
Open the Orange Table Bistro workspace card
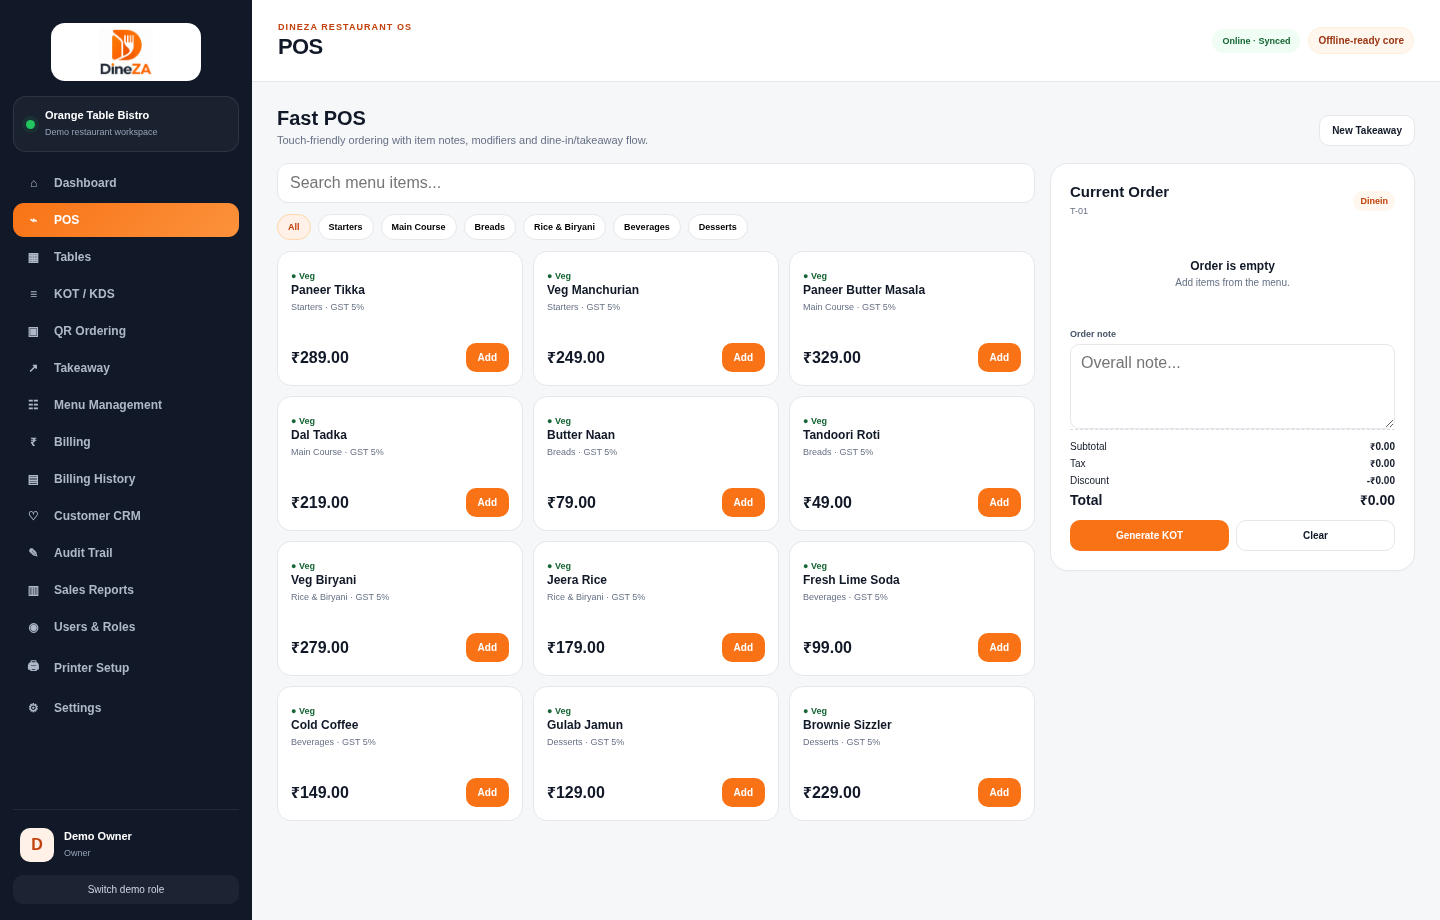tap(126, 124)
